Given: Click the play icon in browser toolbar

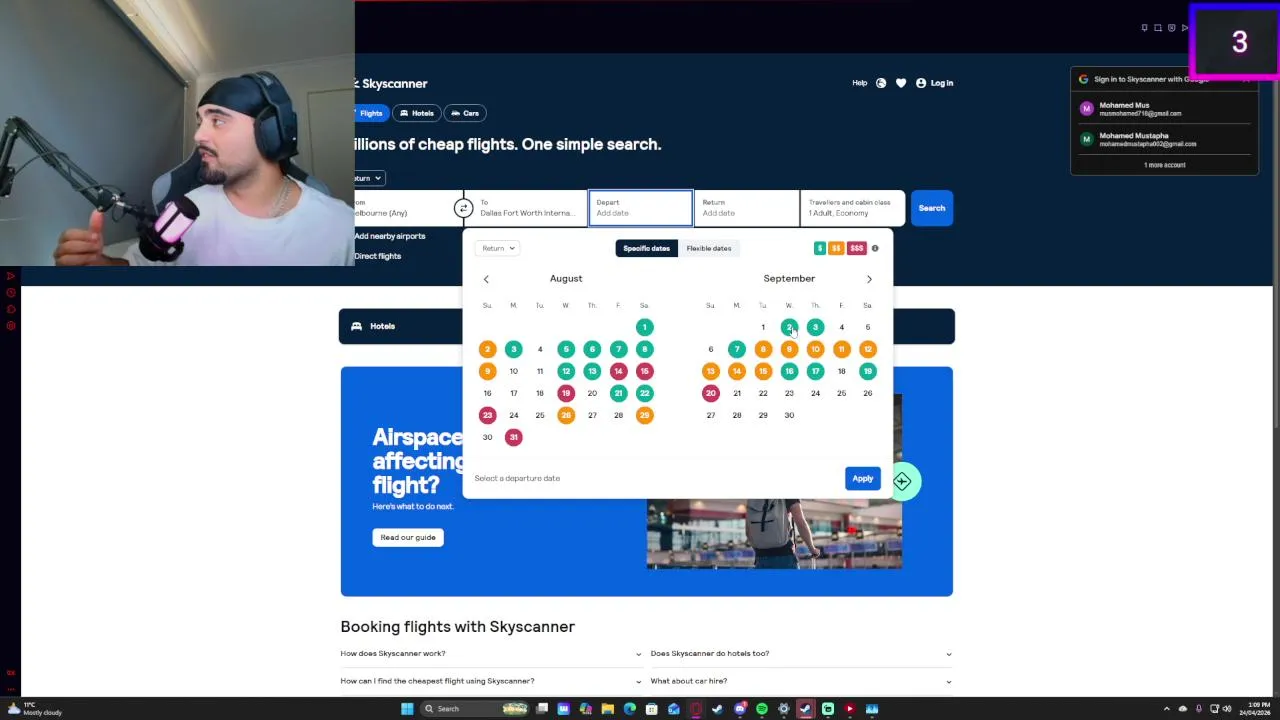Looking at the screenshot, I should pyautogui.click(x=1185, y=28).
